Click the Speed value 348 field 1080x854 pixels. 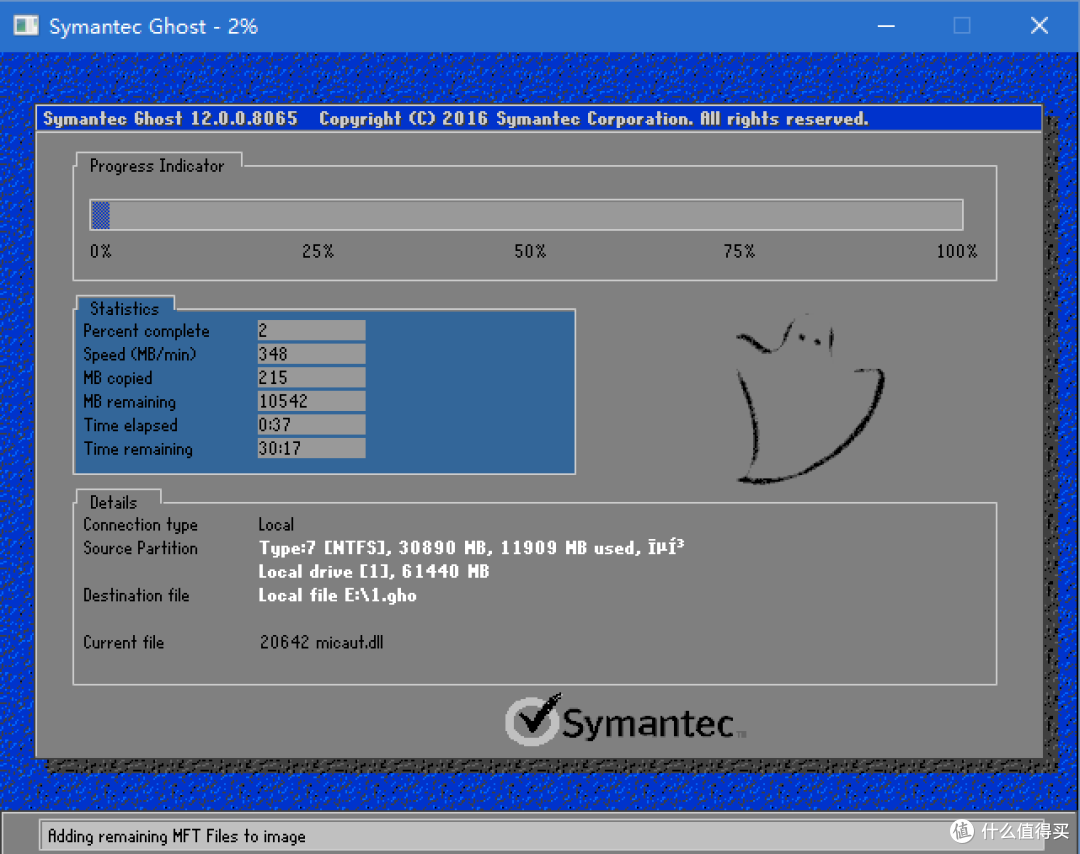tap(311, 354)
